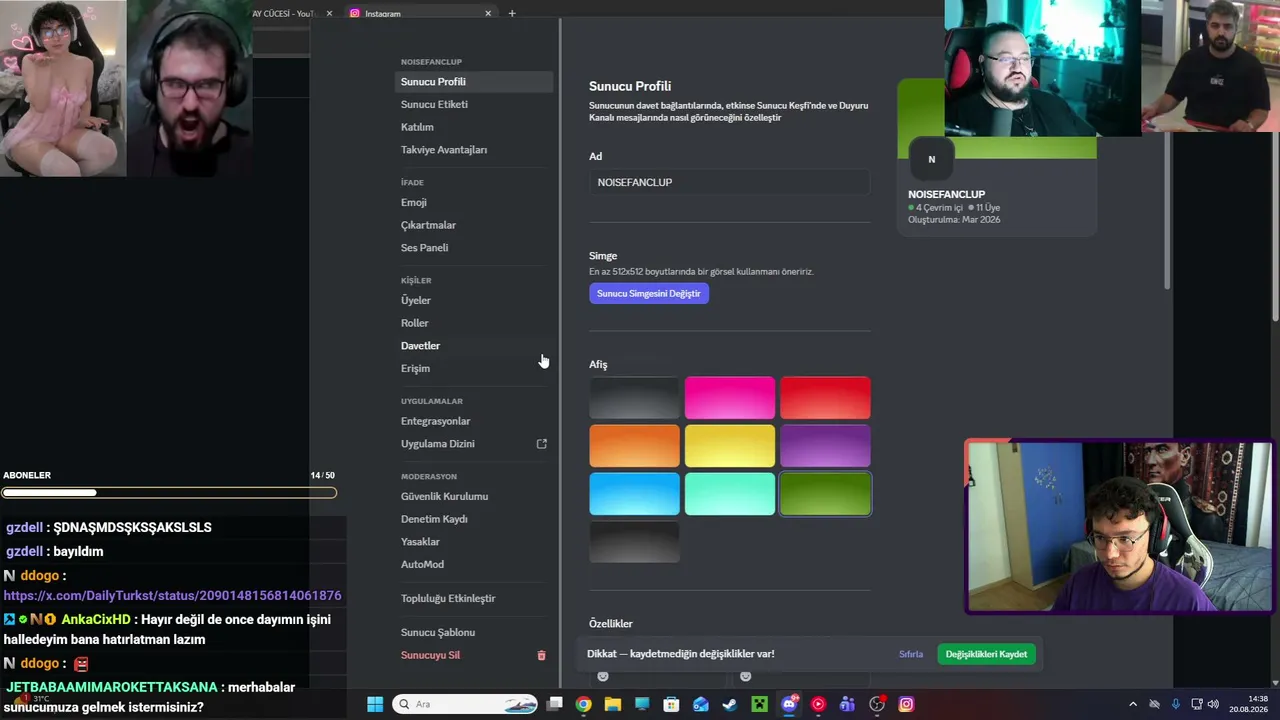Screen dimensions: 1280x720
Task: Open Sunucu Şablonu settings
Action: 474,632
